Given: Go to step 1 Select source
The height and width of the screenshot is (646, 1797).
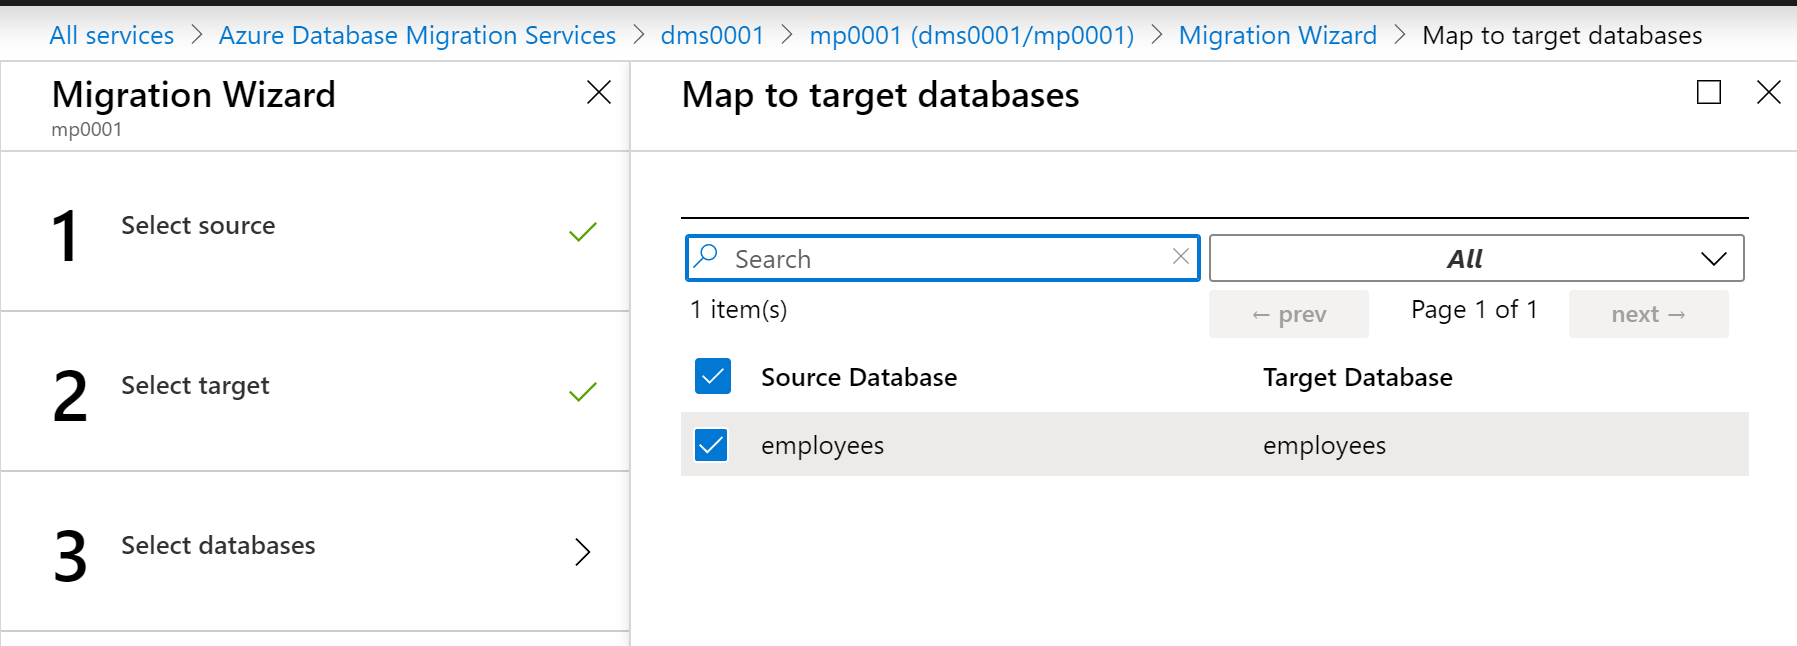Looking at the screenshot, I should point(198,226).
